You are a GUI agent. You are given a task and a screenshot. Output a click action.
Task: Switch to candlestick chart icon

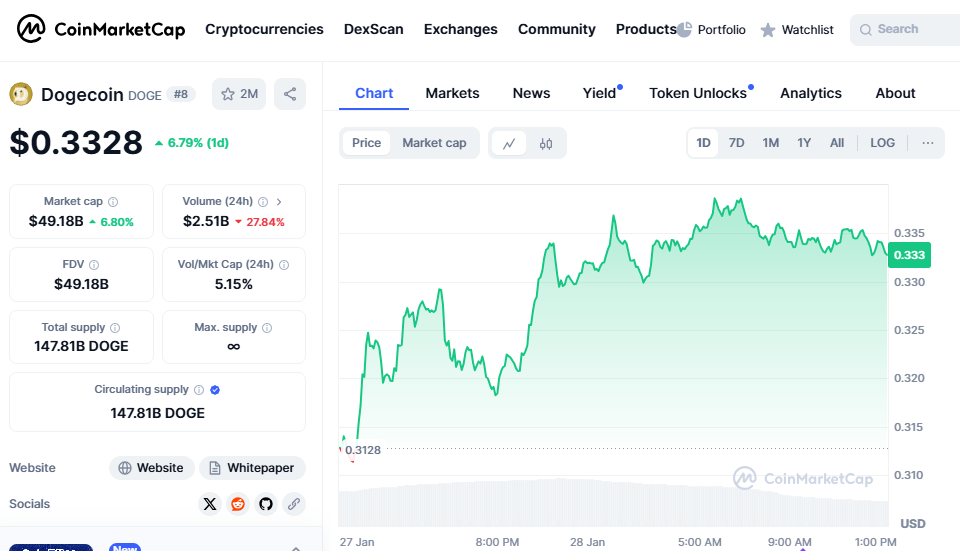[546, 143]
